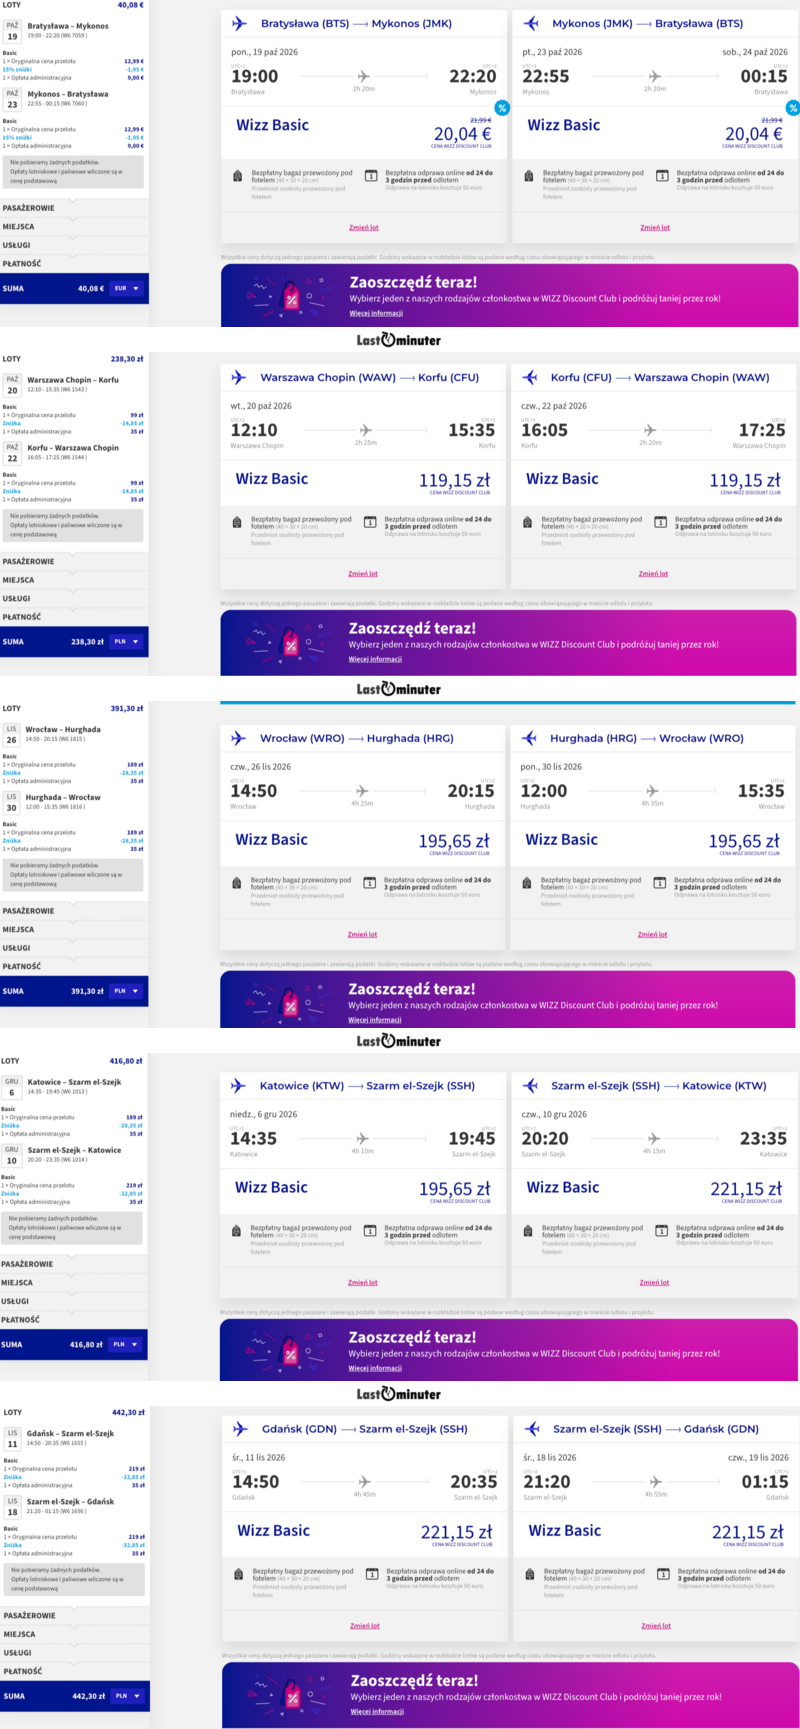Click the return plane icon beside Hurghada (HRG) → Wrocław
This screenshot has width=800, height=1729.
tap(530, 738)
